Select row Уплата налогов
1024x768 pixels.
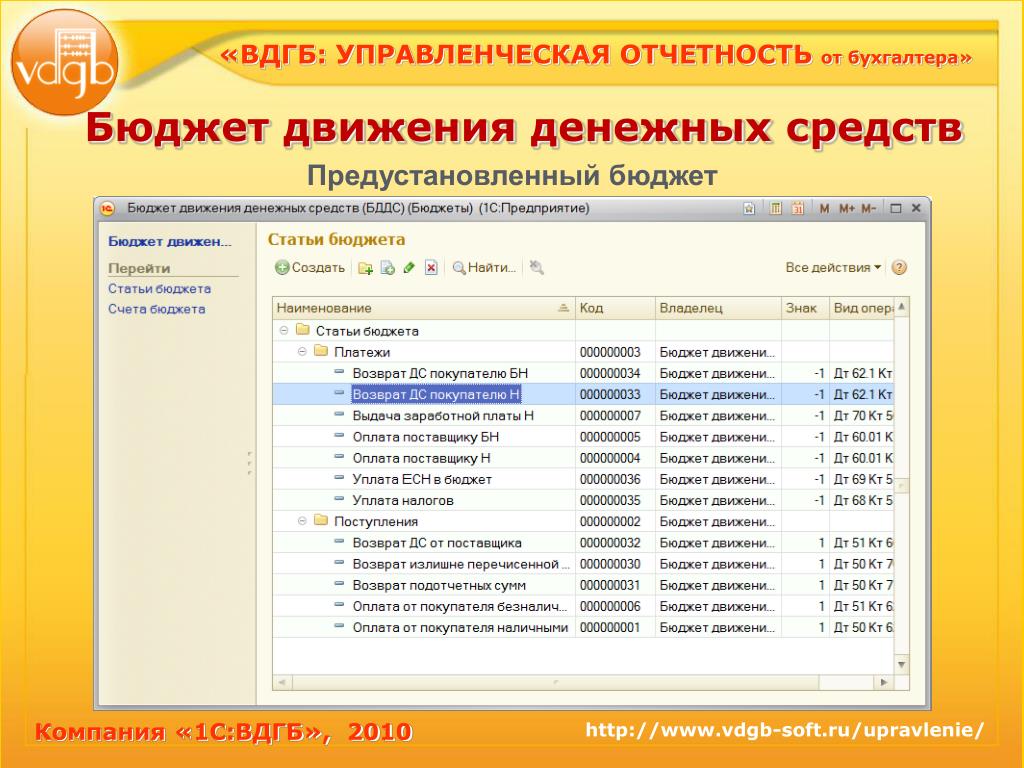tap(583, 500)
